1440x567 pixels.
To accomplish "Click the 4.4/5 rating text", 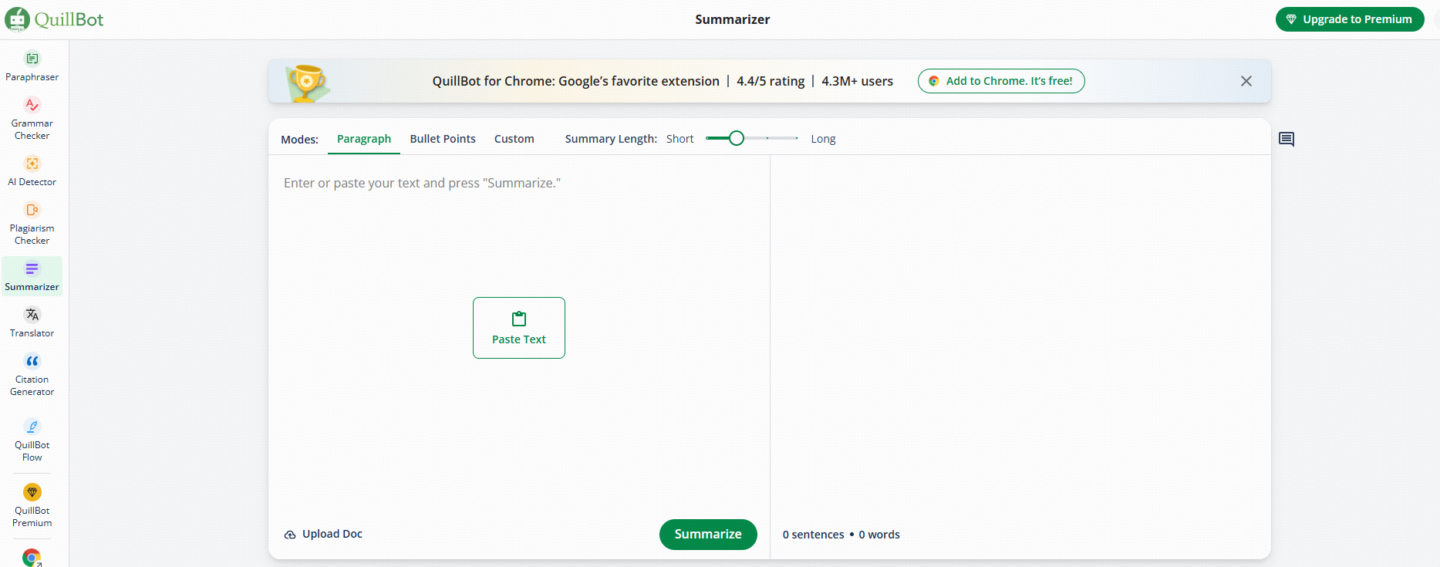I will [x=770, y=81].
